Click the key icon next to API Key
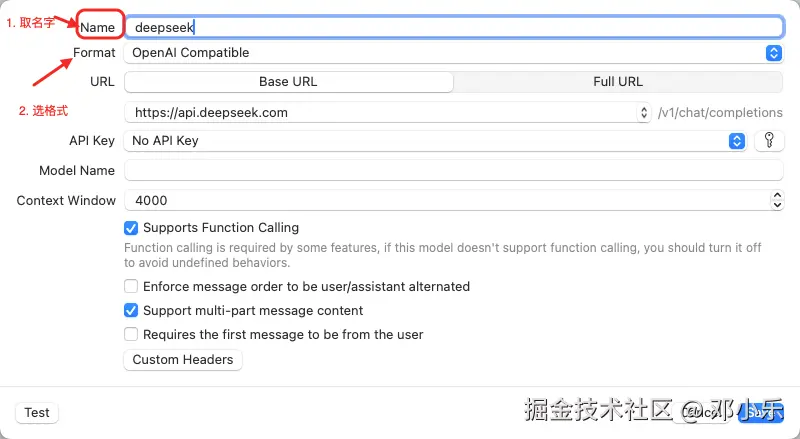This screenshot has width=800, height=439. tap(769, 140)
